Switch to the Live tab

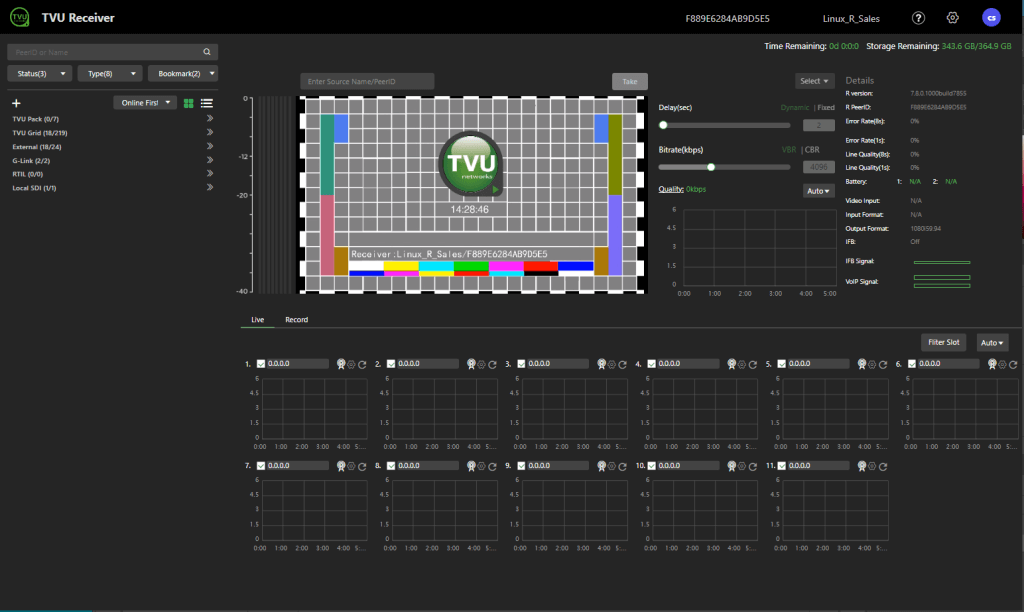tap(257, 319)
